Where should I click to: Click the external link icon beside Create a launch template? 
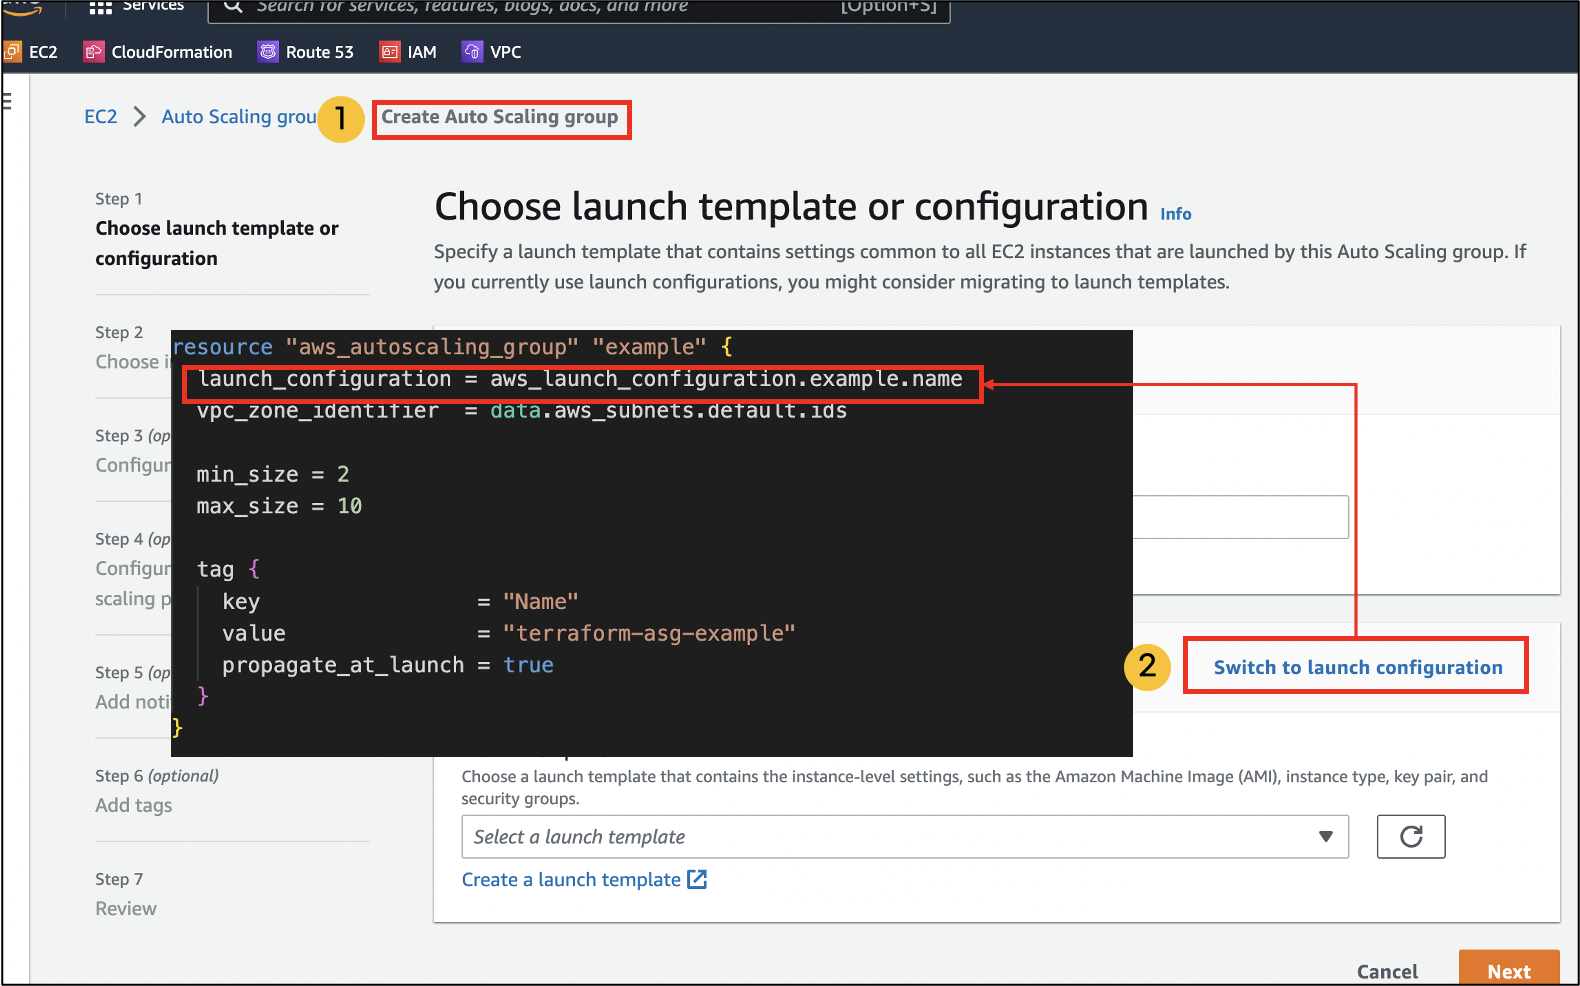tap(697, 880)
